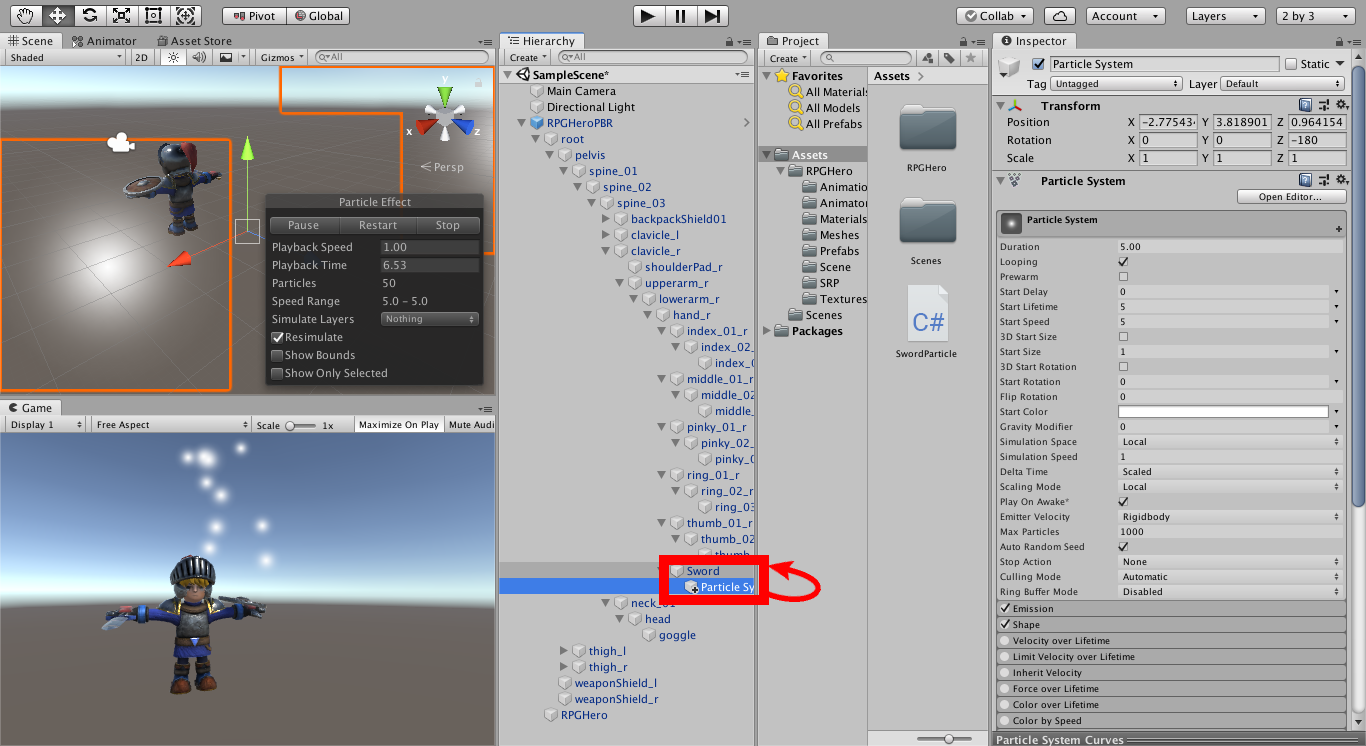Viewport: 1366px width, 746px height.
Task: Enable Show Only Selected checkbox
Action: point(277,374)
